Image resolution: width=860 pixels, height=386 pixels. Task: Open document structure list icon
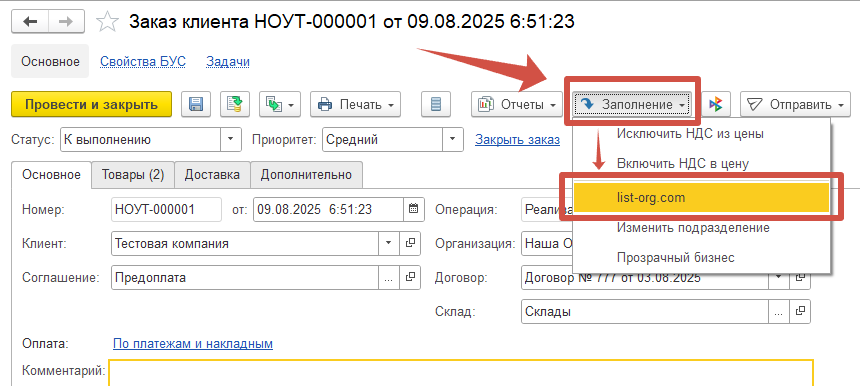pos(436,104)
